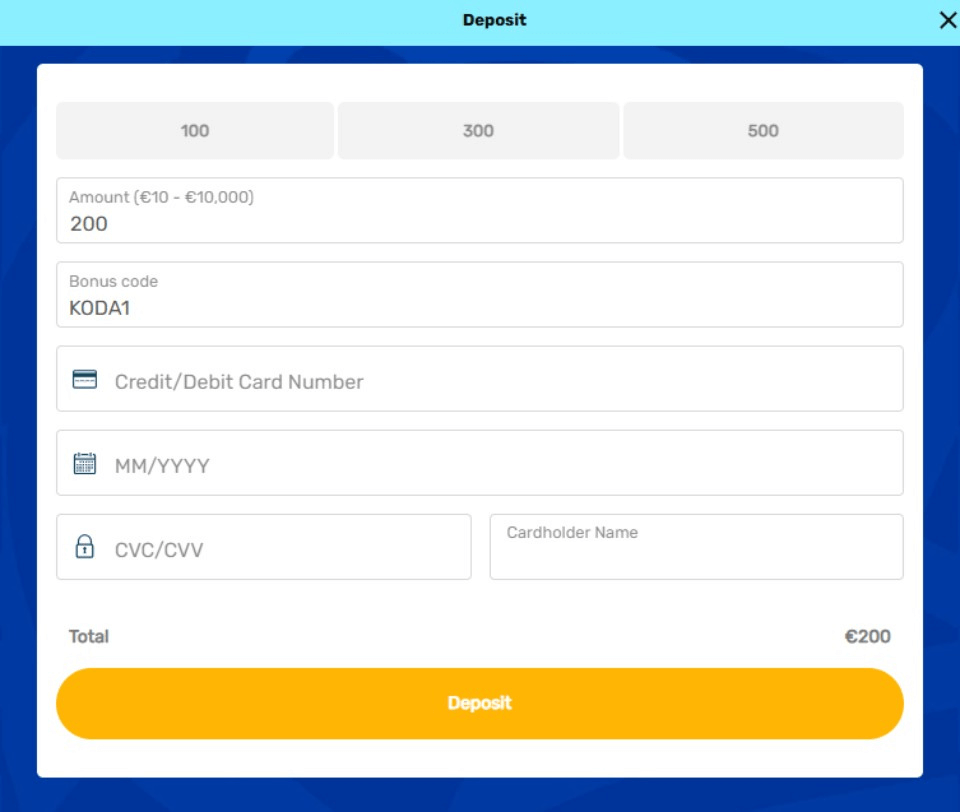
Task: Click the calendar icon beside MM/YYYY
Action: 85,464
